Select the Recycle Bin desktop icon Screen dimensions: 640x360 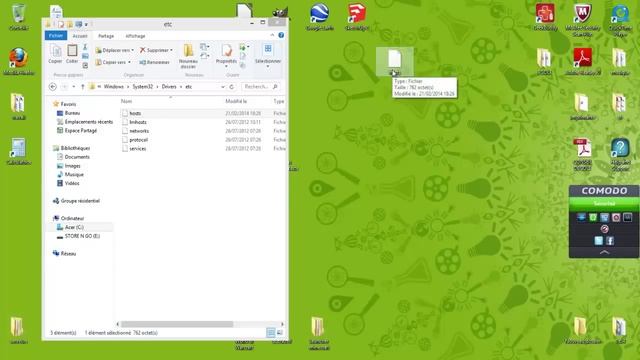pyautogui.click(x=19, y=17)
